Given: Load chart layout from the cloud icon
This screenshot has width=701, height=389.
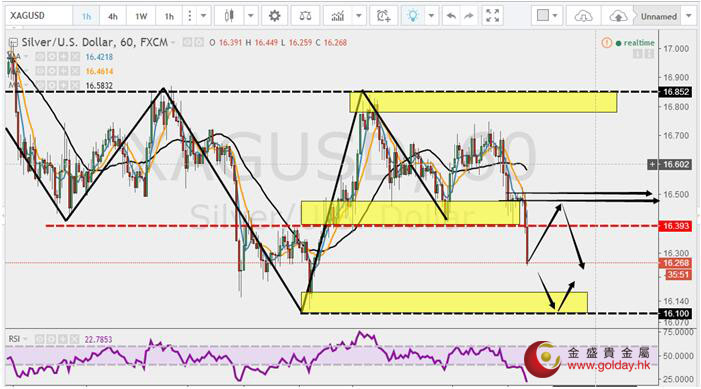Looking at the screenshot, I should pyautogui.click(x=583, y=17).
